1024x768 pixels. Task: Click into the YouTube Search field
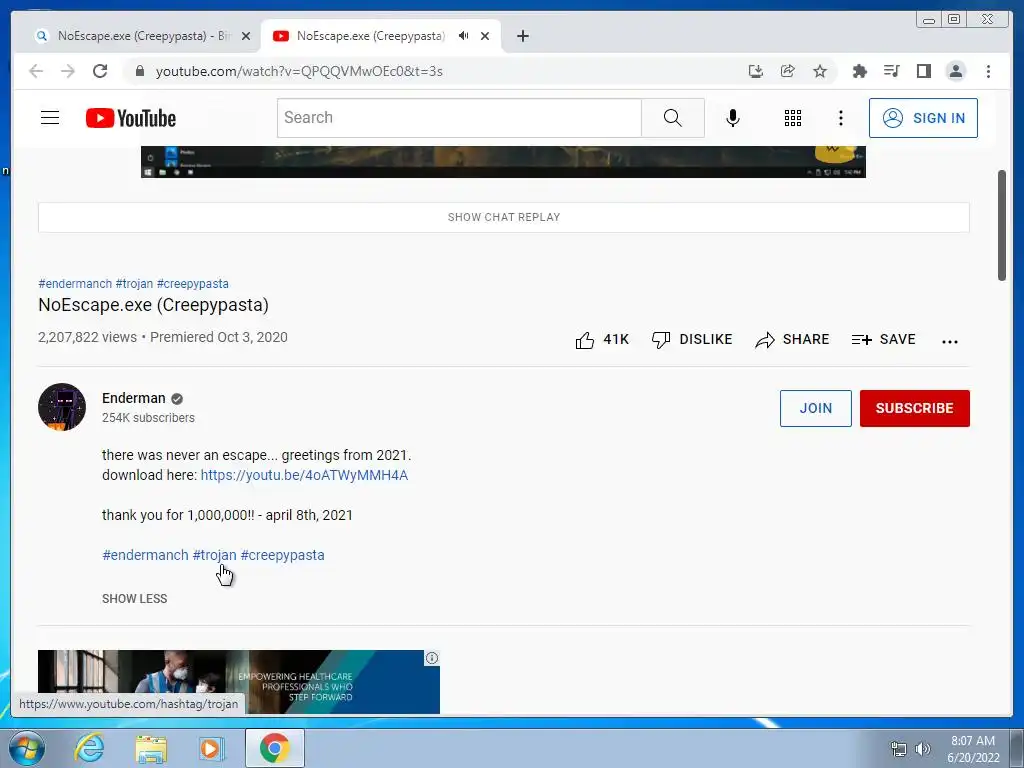click(x=459, y=118)
